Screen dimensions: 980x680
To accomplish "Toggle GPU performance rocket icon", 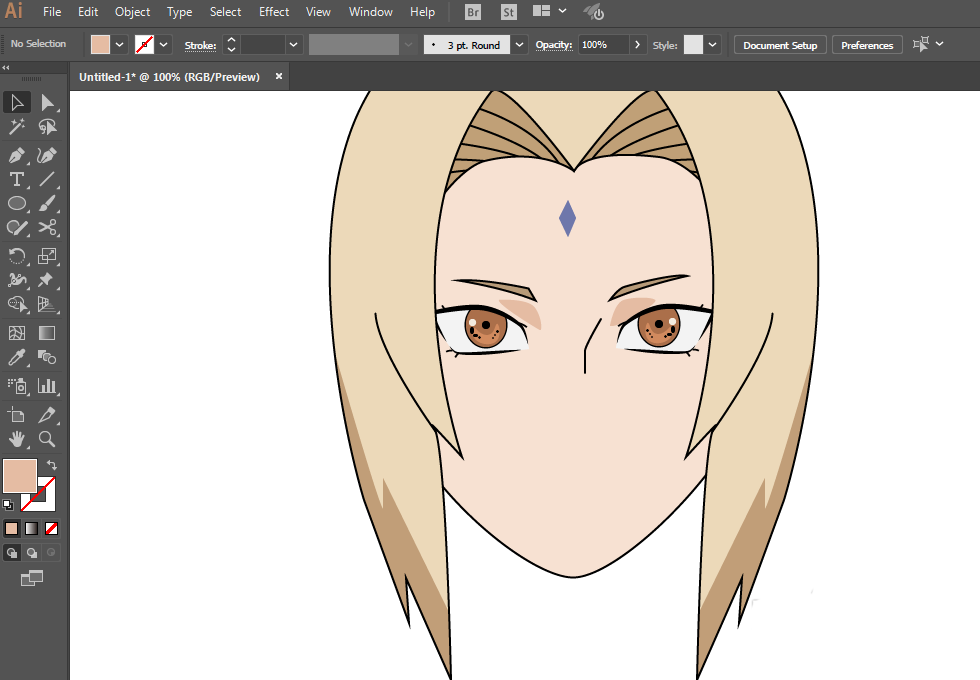I will [593, 12].
